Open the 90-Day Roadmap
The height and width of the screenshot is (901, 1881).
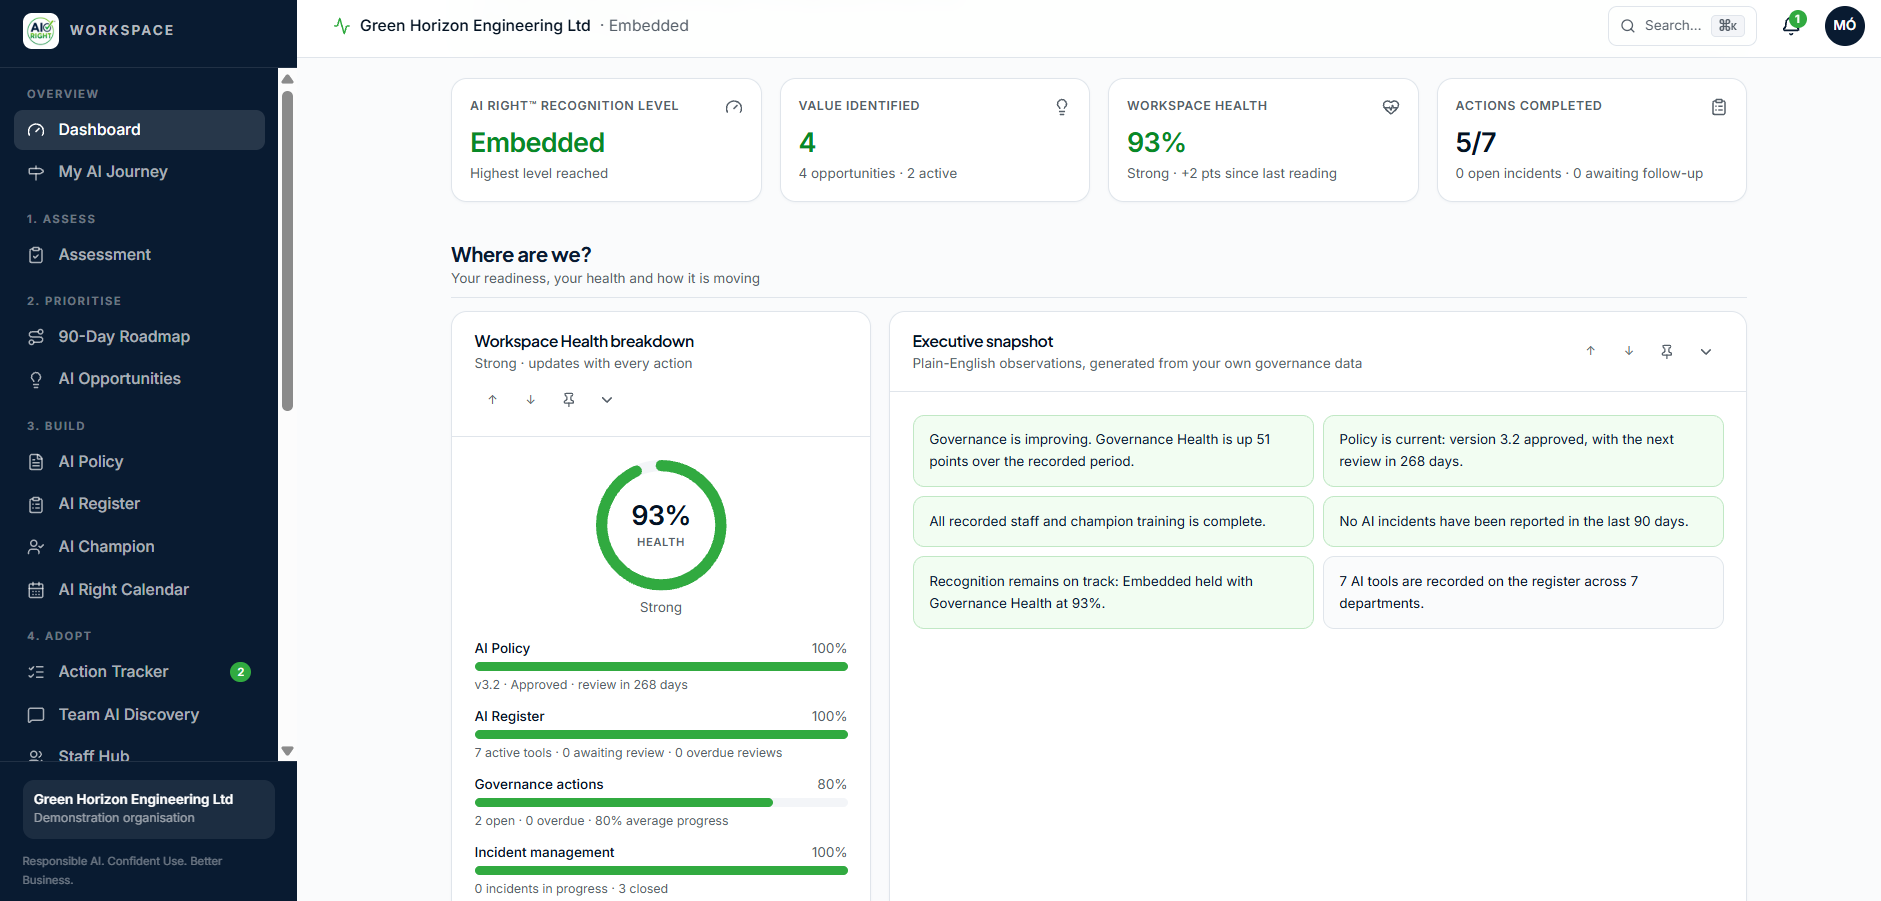[x=139, y=337]
